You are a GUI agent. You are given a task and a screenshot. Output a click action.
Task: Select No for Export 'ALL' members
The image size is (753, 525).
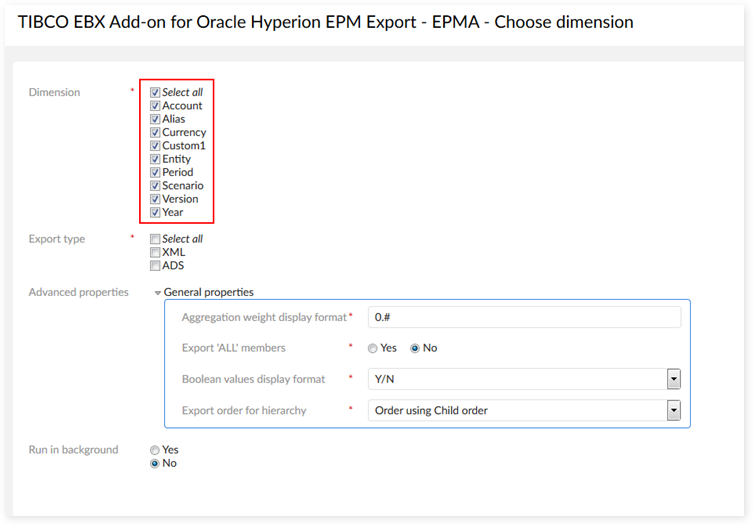tap(415, 348)
